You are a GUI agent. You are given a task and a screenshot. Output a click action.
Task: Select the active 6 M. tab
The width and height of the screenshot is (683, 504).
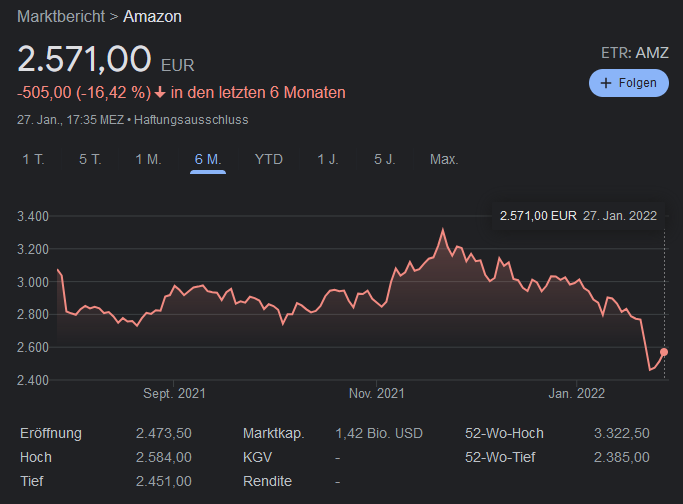click(x=207, y=159)
